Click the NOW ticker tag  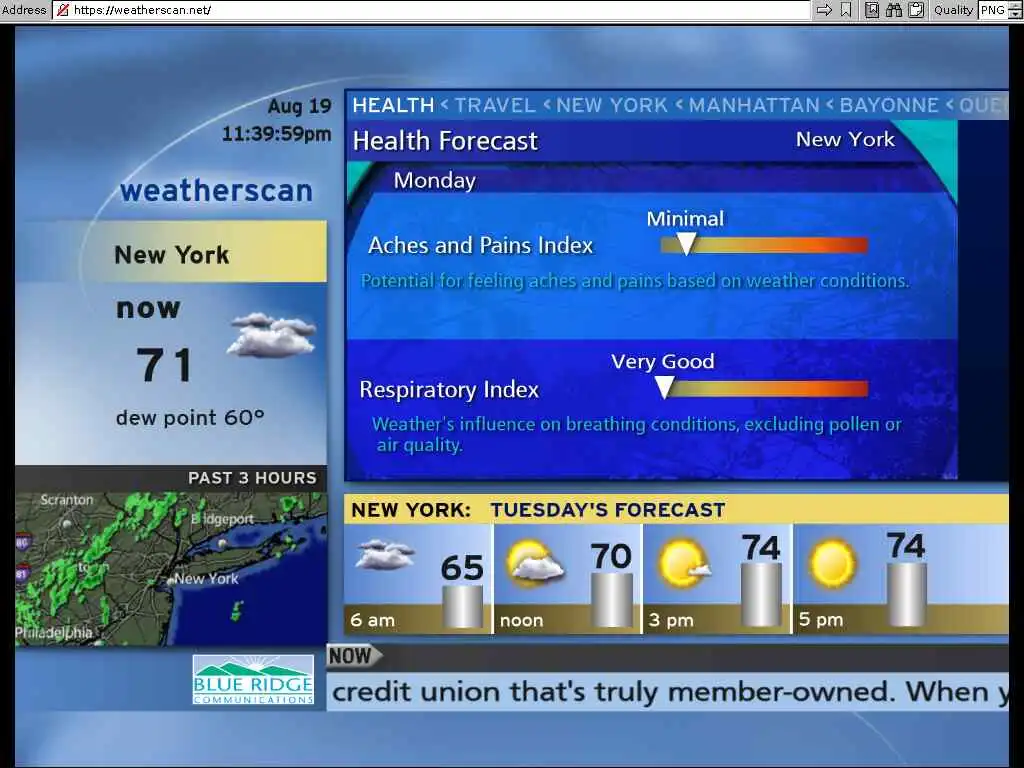(353, 656)
